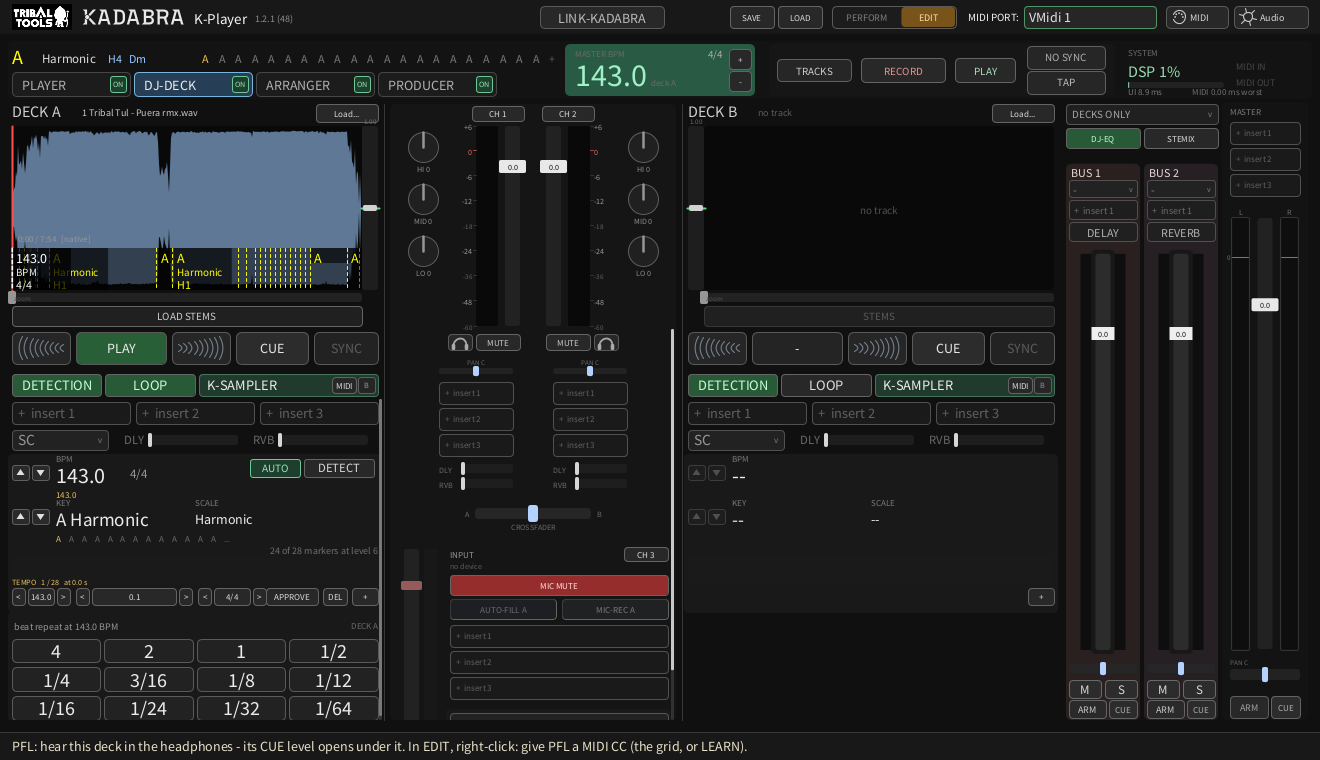Click TAP tempo button
Viewport: 1320px width, 760px height.
(1066, 82)
